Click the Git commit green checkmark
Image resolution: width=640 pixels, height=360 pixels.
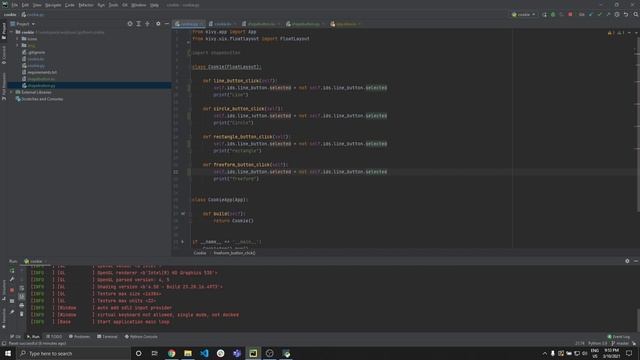599,15
